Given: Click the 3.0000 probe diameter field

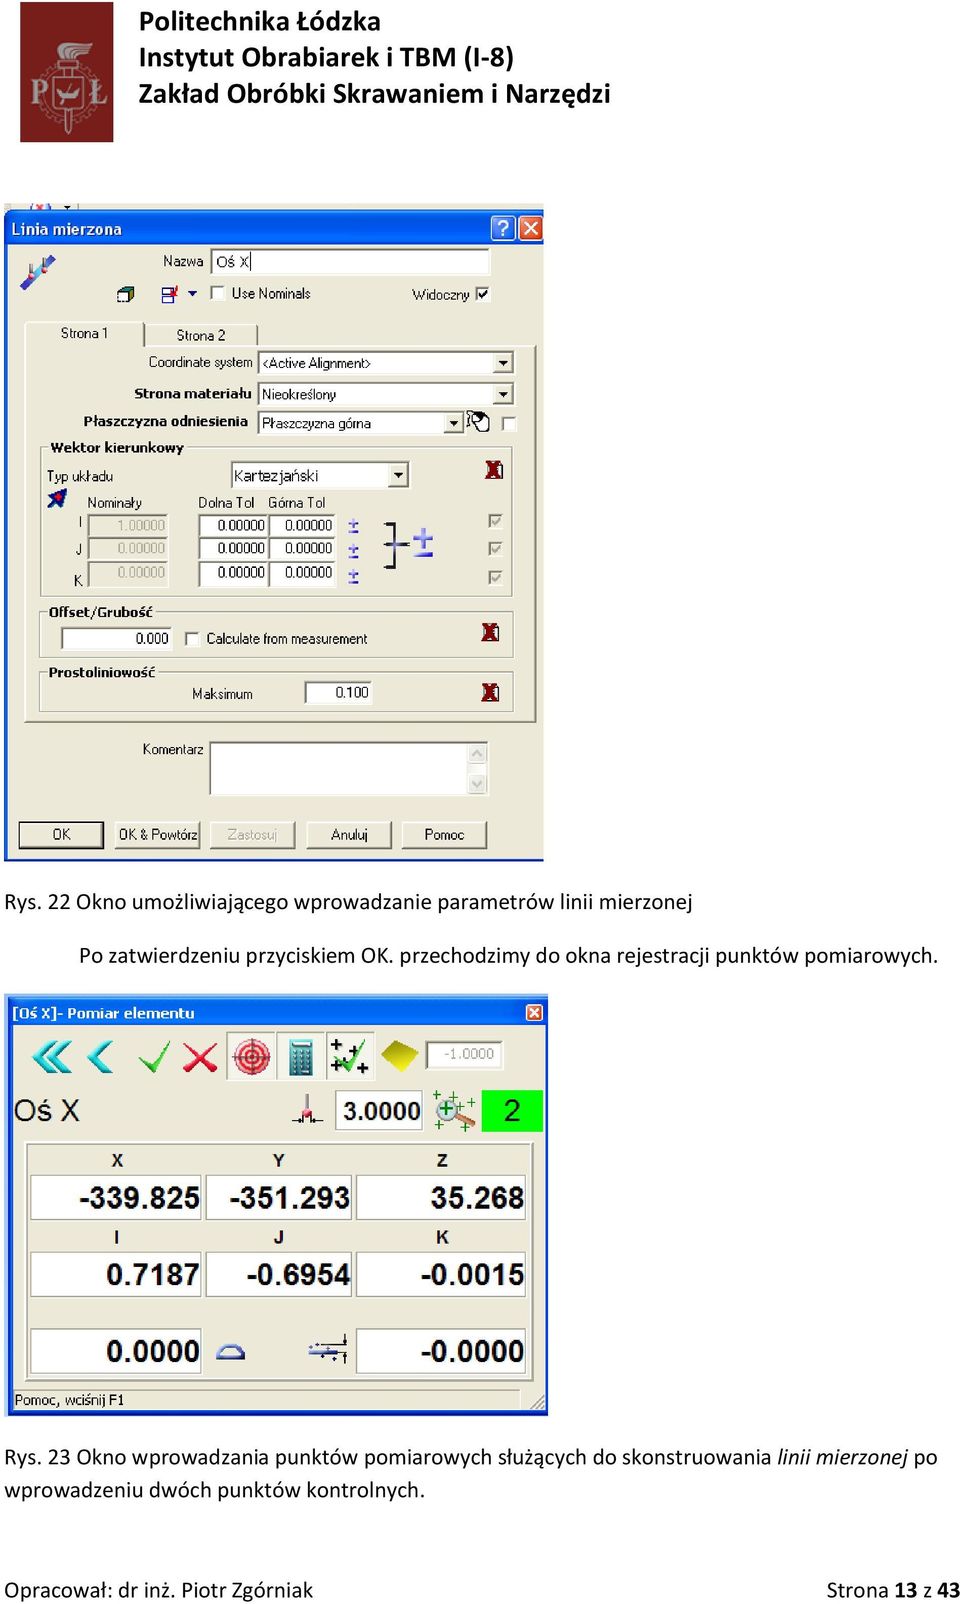Looking at the screenshot, I should coord(379,1110).
